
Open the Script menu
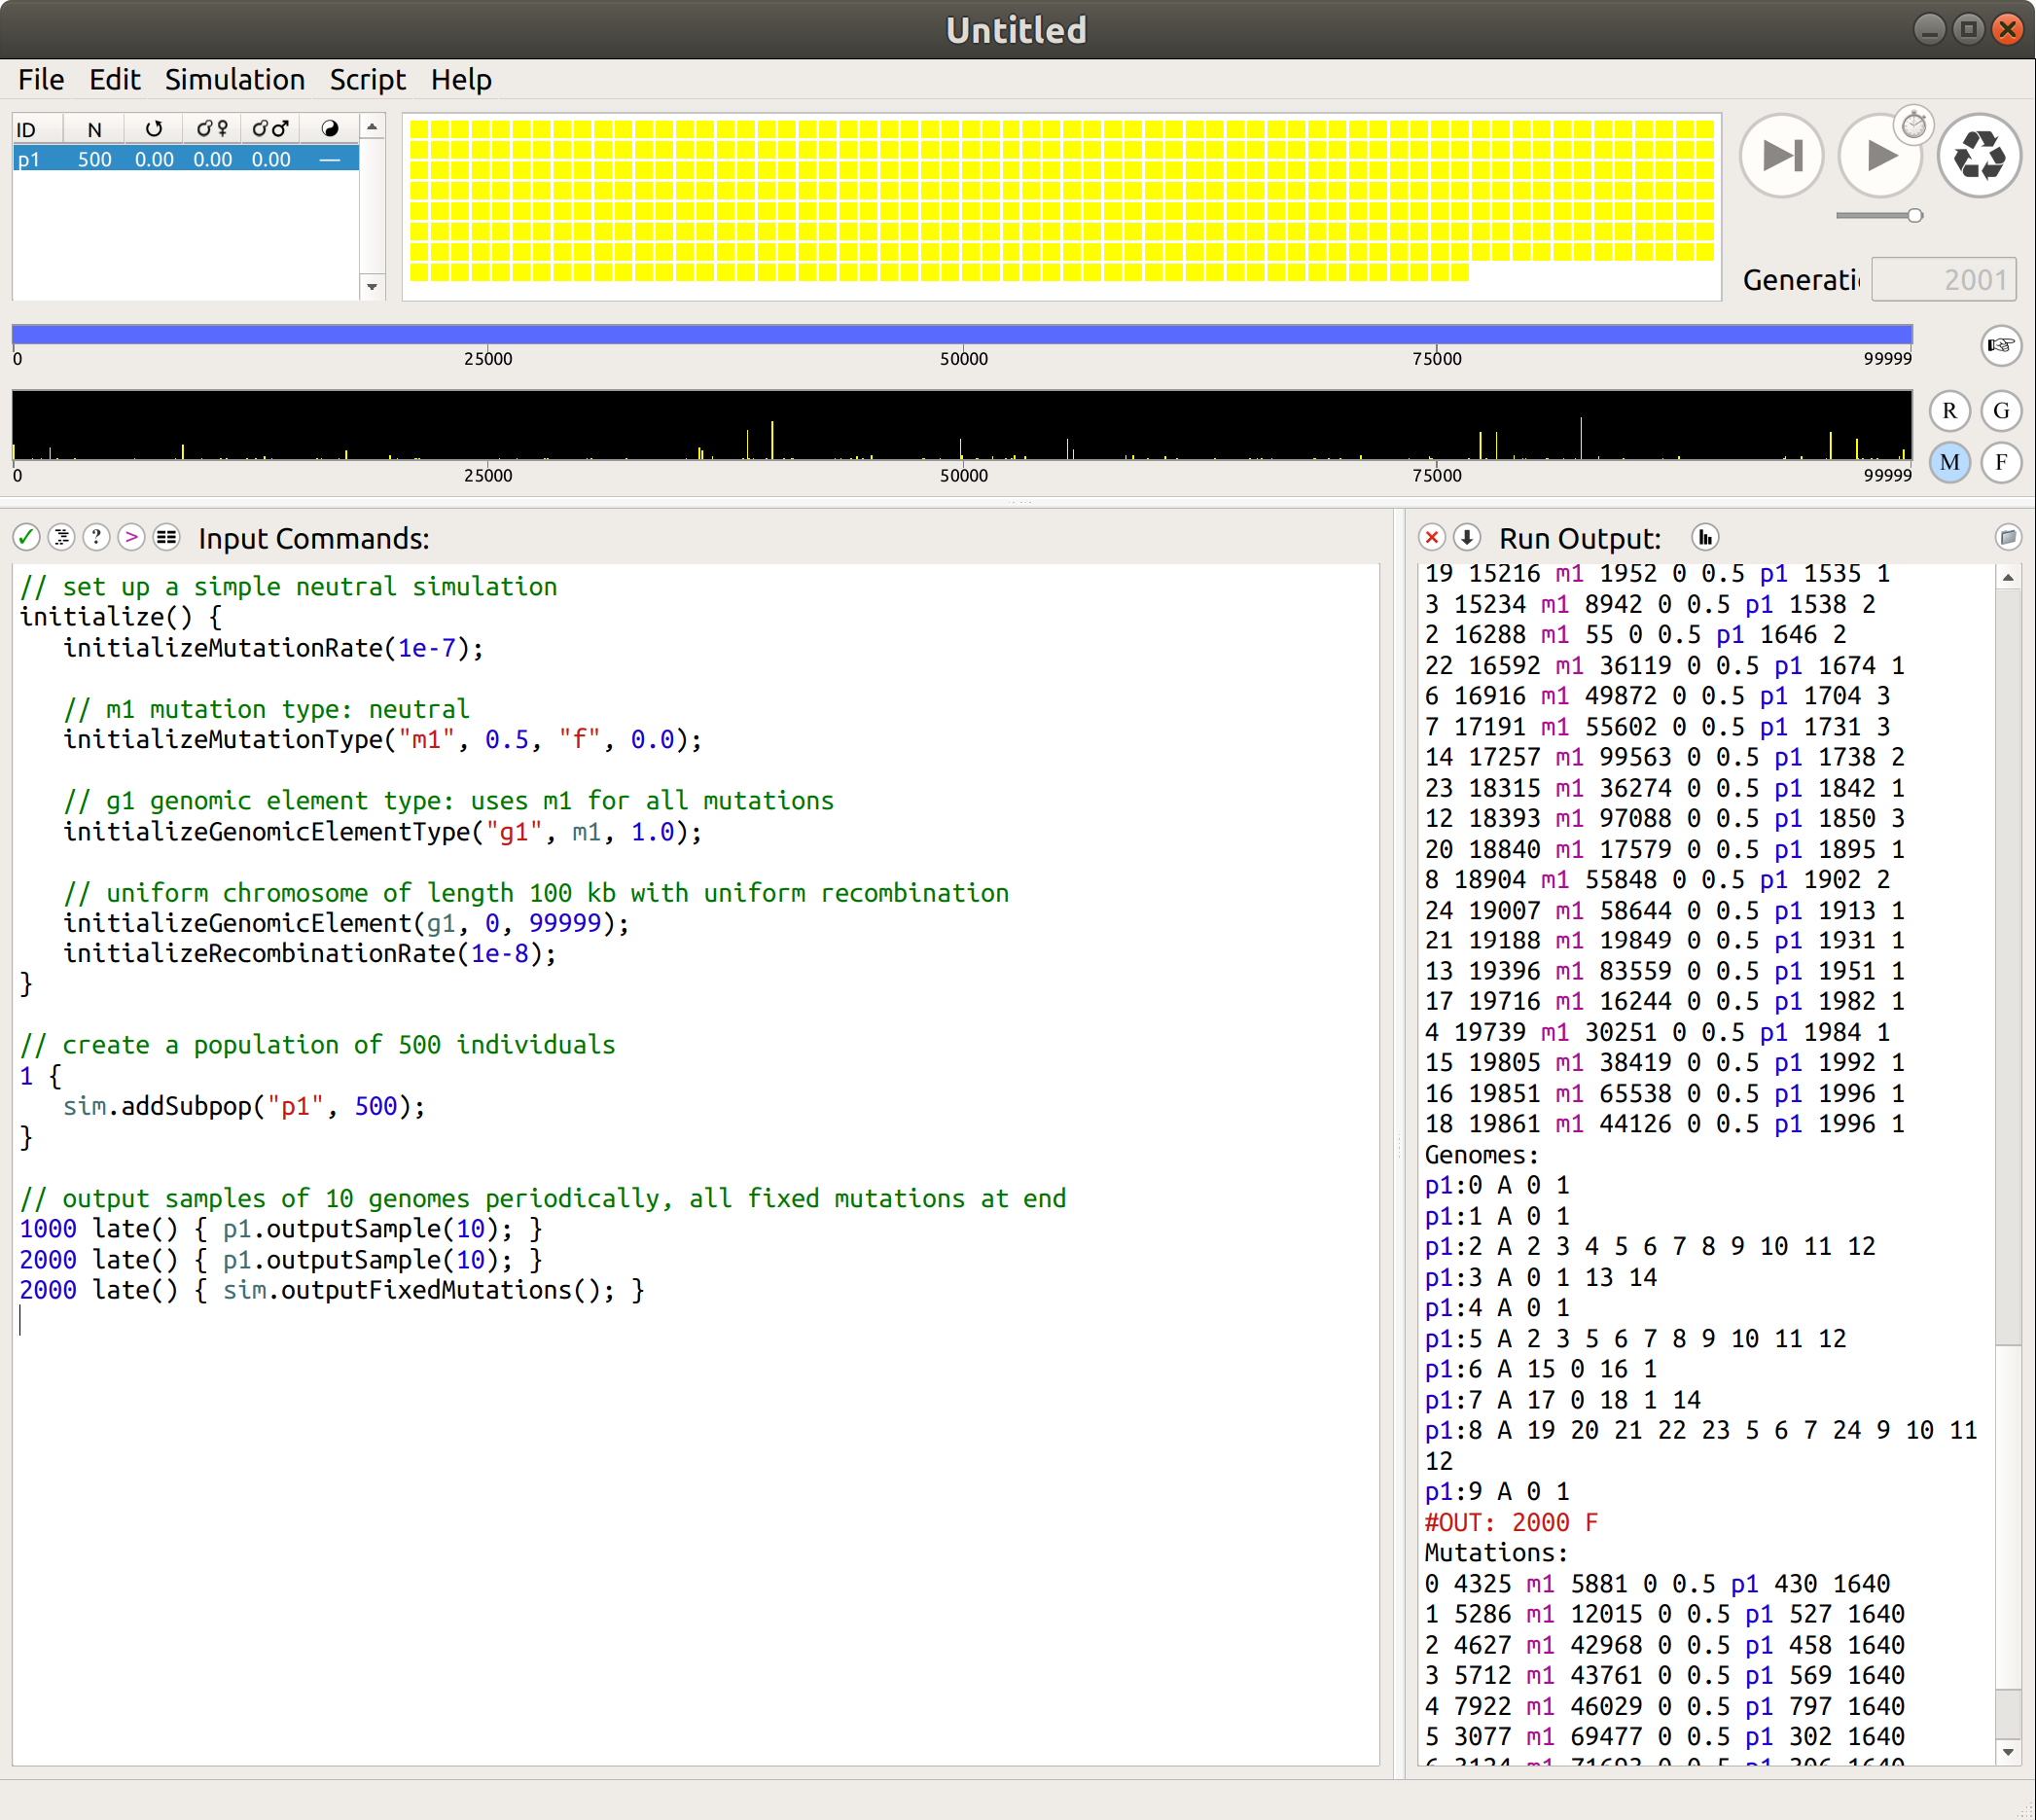tap(367, 79)
